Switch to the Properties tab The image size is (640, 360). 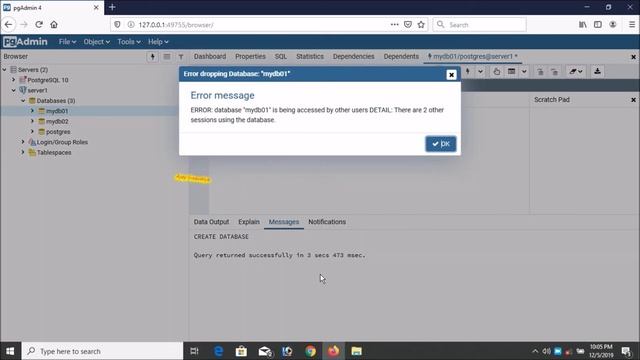[250, 56]
